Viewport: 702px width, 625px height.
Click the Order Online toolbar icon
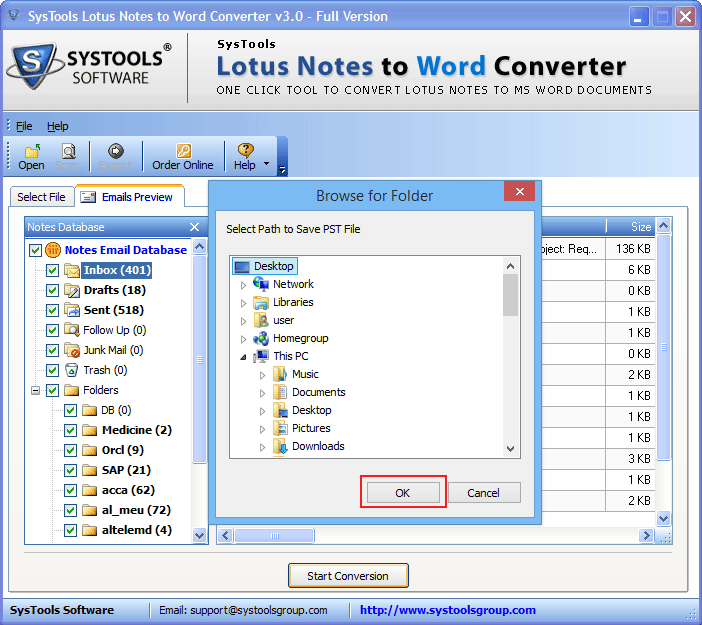click(183, 151)
